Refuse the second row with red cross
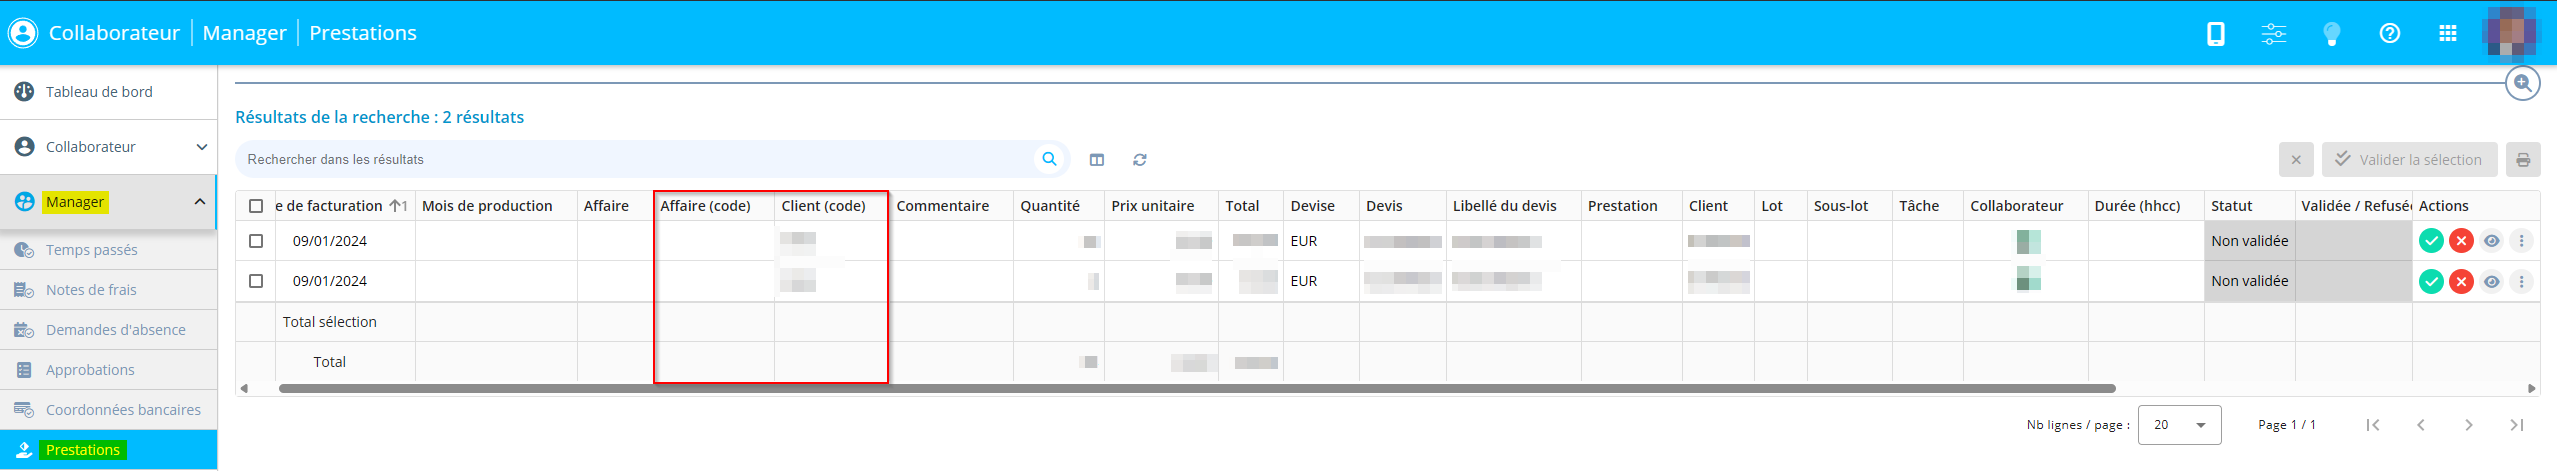This screenshot has height=471, width=2557. tap(2461, 281)
